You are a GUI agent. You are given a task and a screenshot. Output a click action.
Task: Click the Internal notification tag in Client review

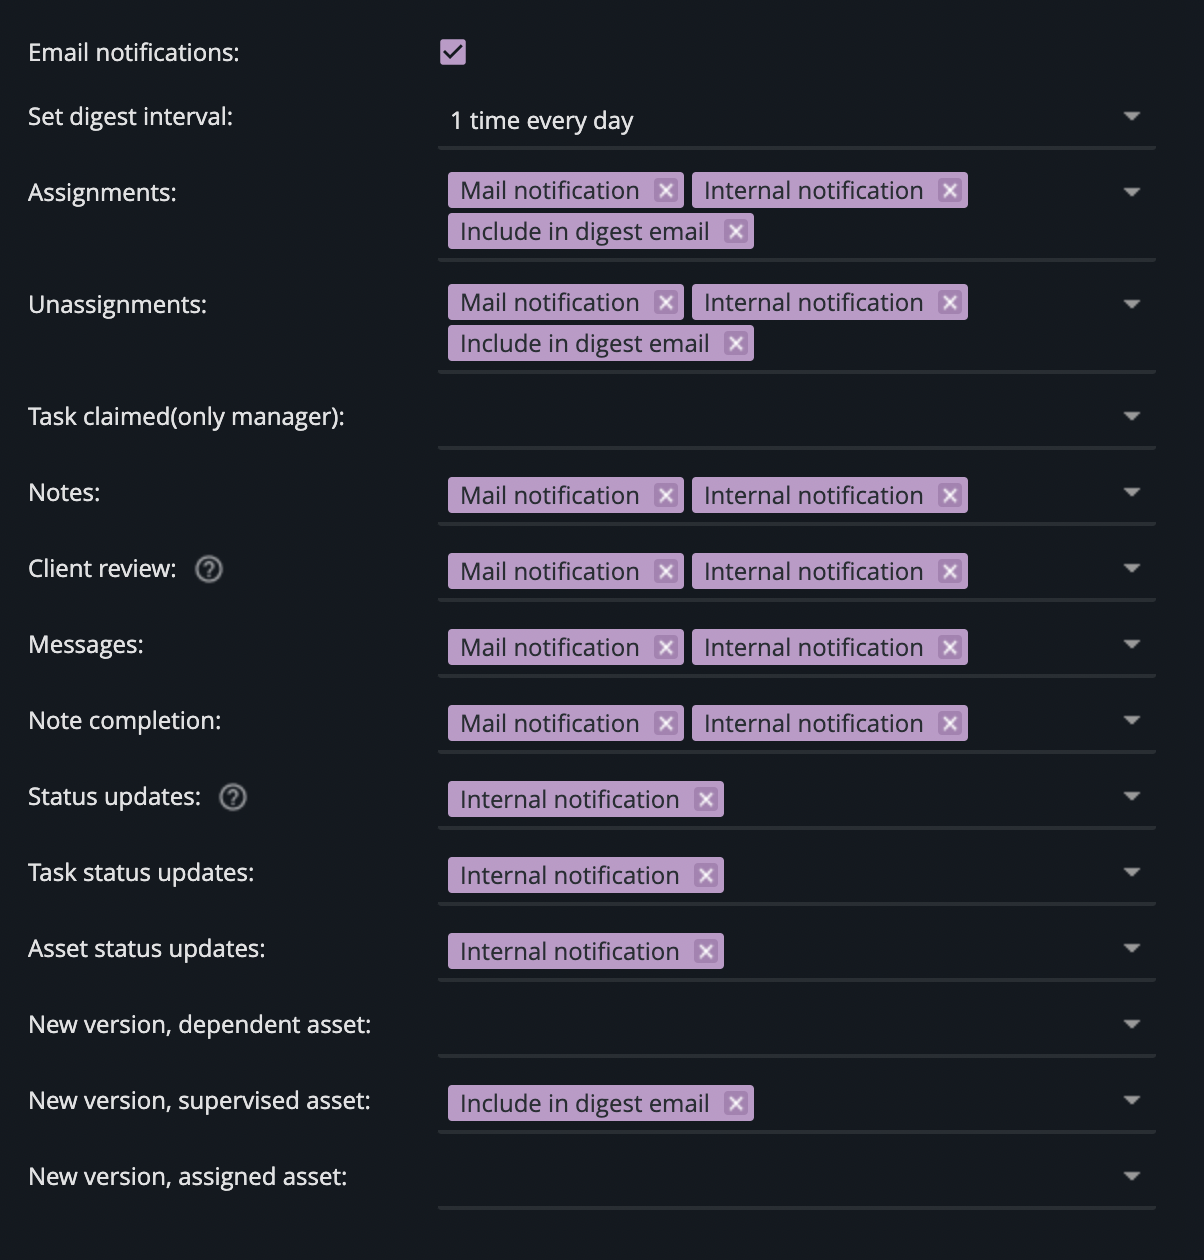pos(813,571)
